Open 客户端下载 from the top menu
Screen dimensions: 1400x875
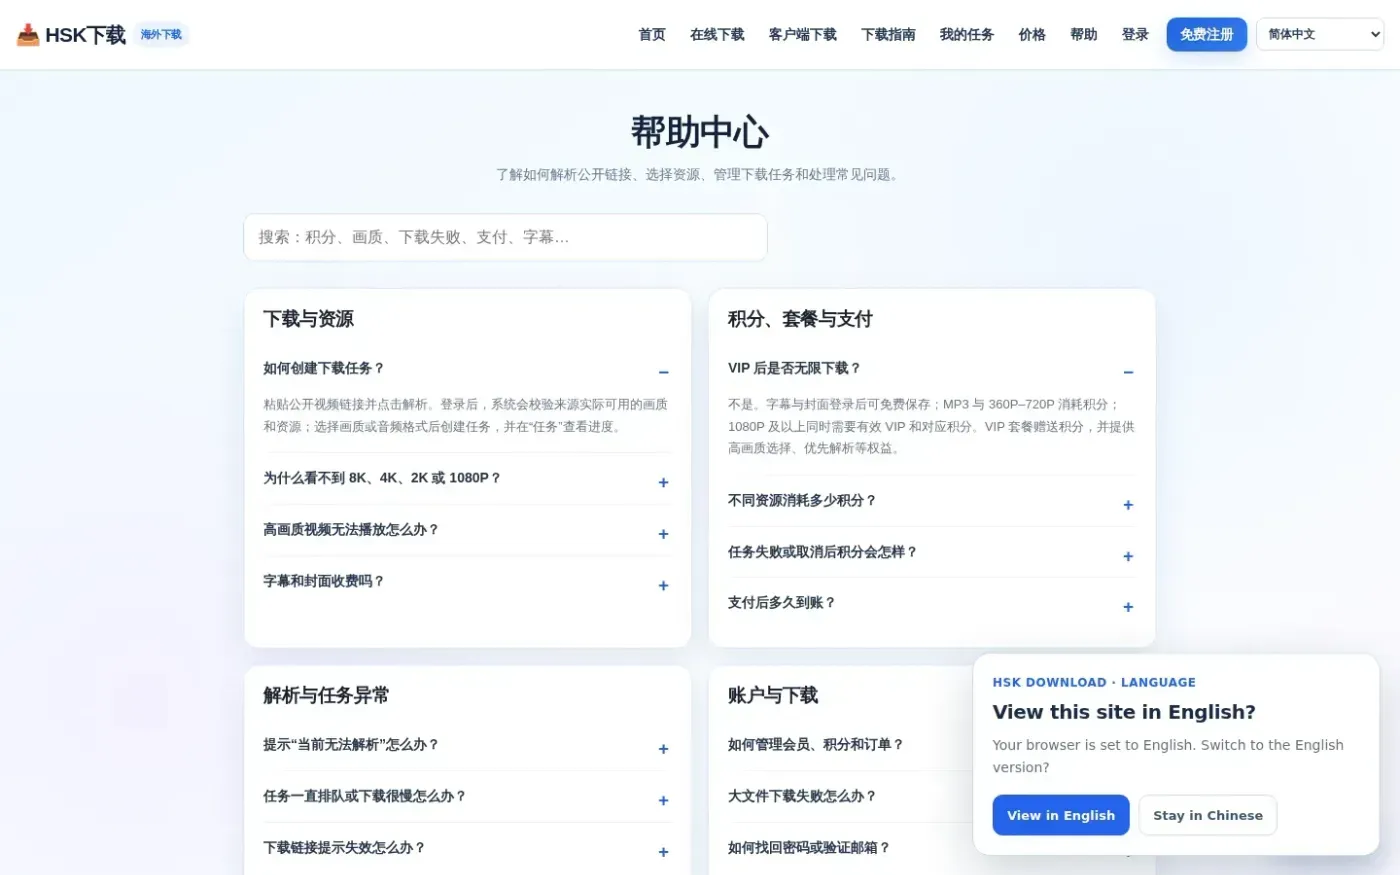click(x=803, y=35)
